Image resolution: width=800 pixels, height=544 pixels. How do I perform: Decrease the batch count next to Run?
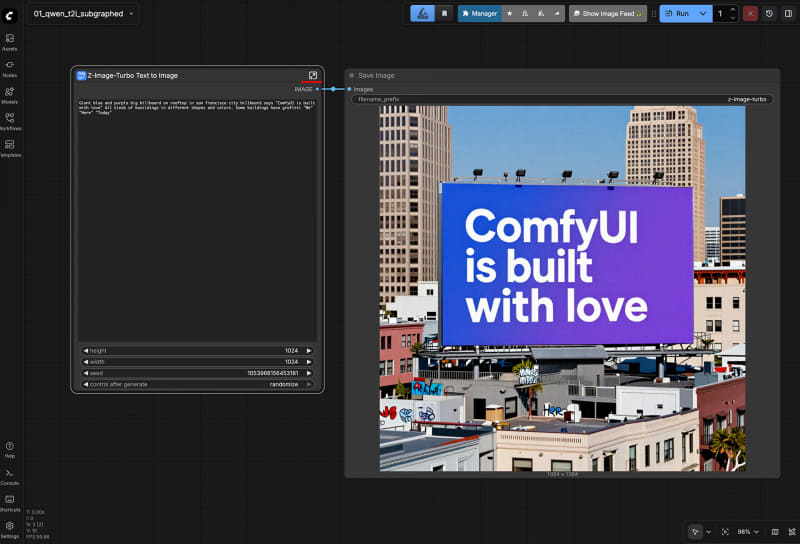(x=733, y=18)
